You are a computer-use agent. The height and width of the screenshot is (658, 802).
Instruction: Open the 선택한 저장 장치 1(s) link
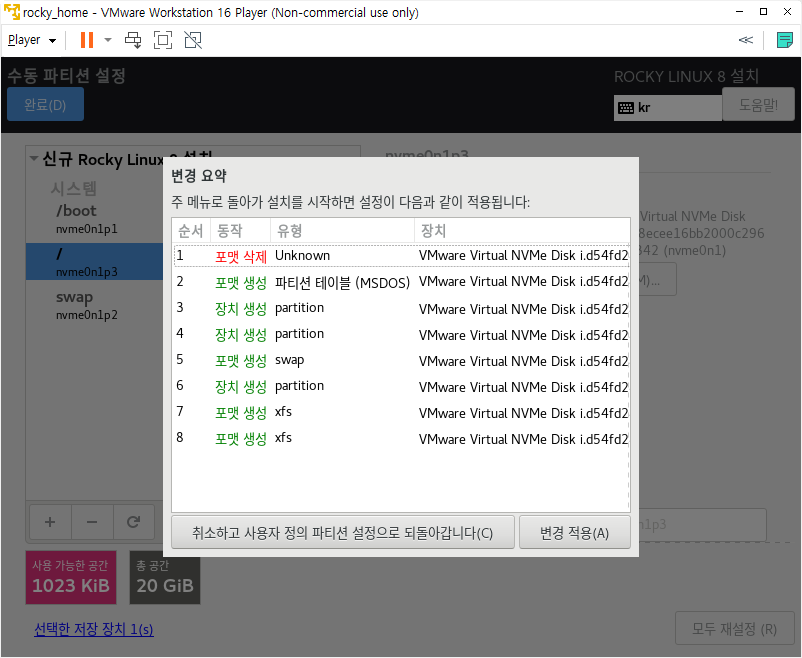tap(94, 629)
